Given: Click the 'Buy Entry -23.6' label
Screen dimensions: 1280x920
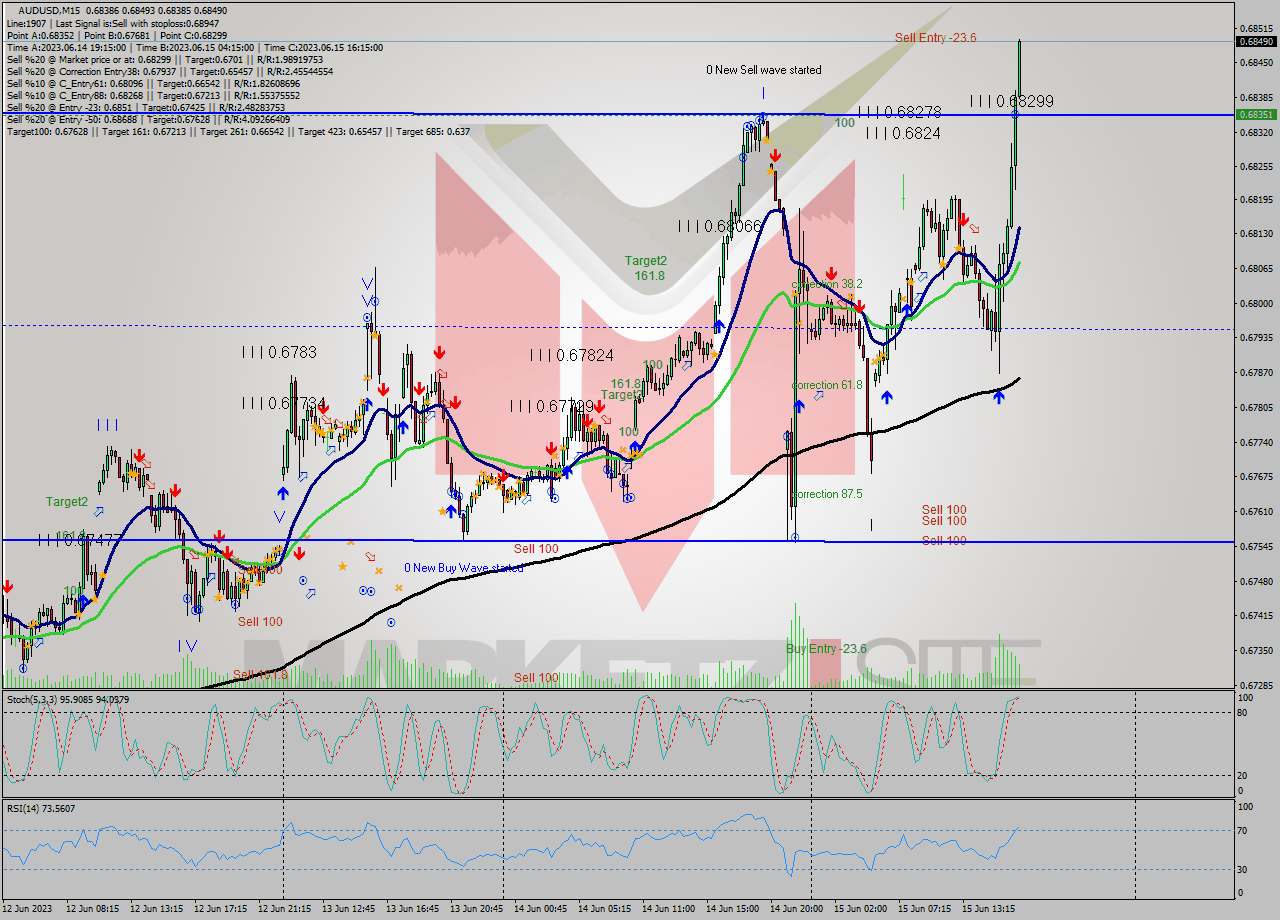Looking at the screenshot, I should [x=826, y=649].
